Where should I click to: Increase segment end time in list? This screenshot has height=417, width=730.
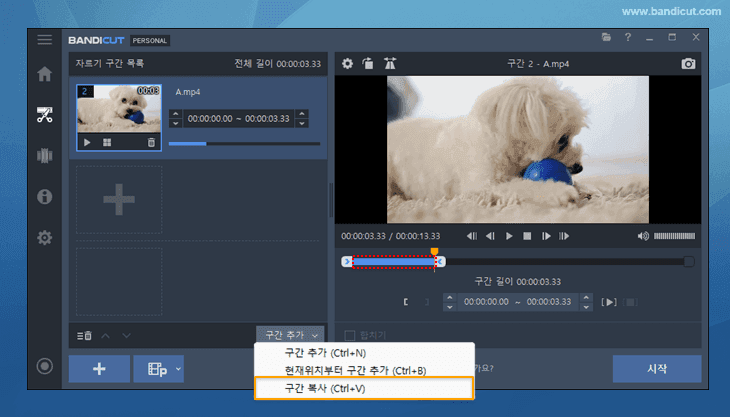click(x=302, y=114)
